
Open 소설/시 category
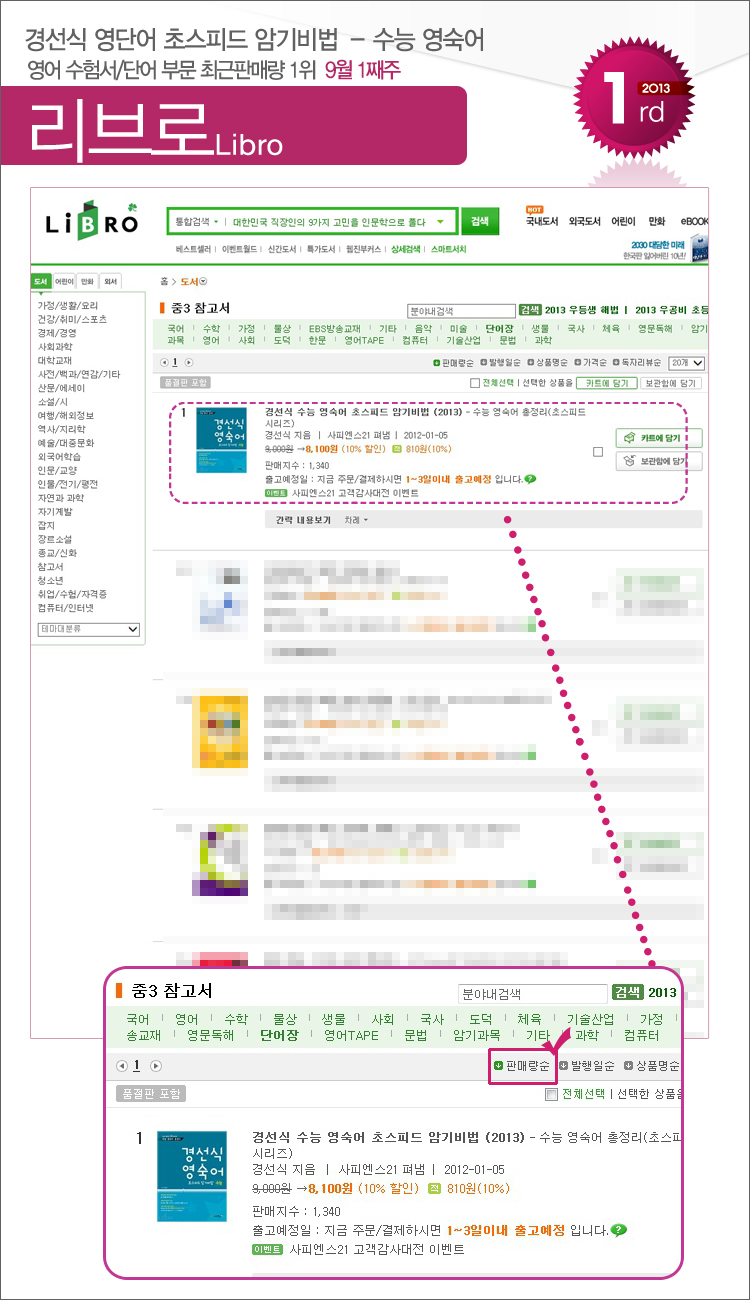(x=52, y=401)
